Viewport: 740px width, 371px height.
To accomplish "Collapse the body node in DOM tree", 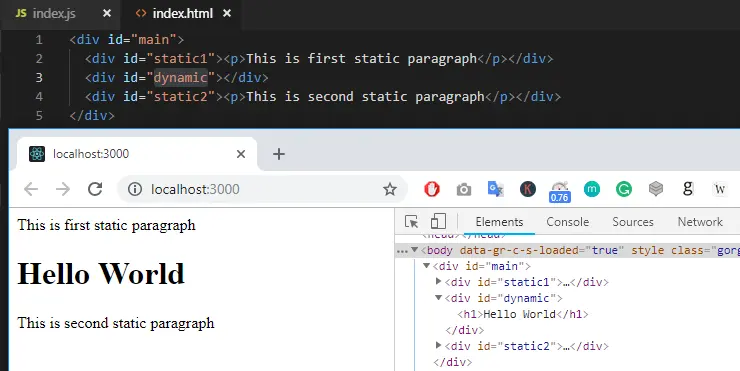I will [x=414, y=250].
